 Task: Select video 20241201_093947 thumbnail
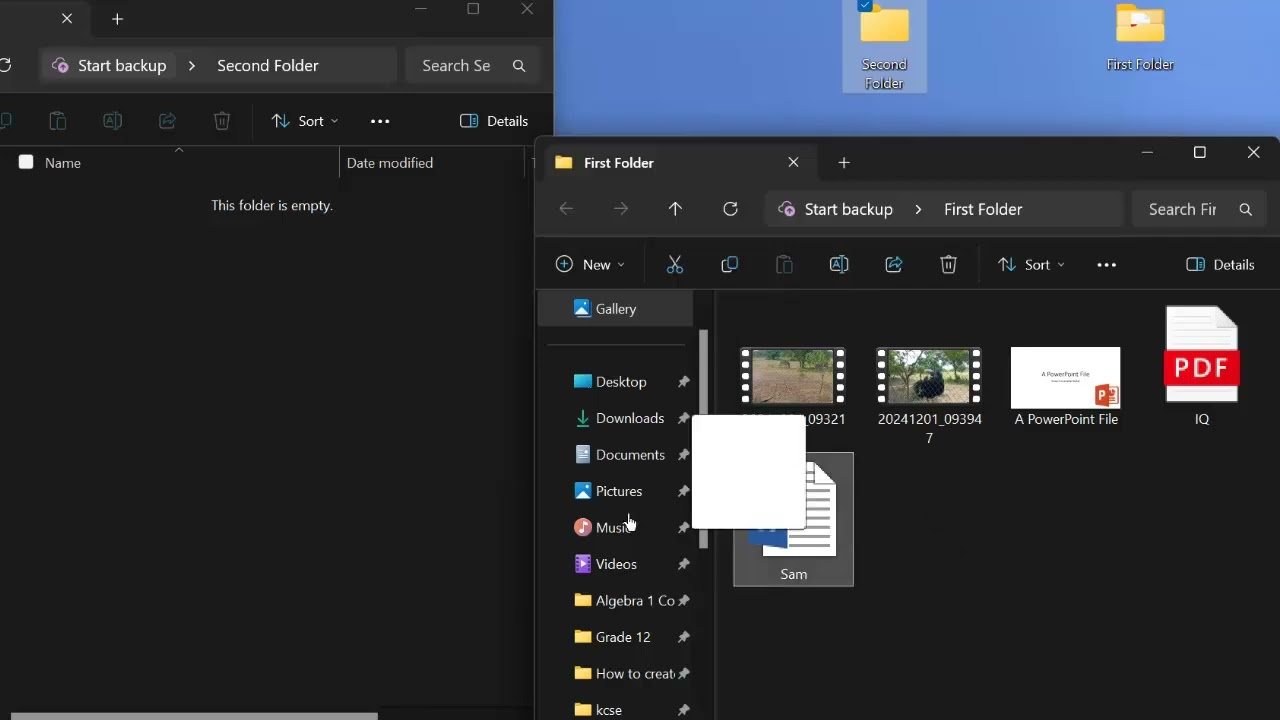click(x=929, y=376)
